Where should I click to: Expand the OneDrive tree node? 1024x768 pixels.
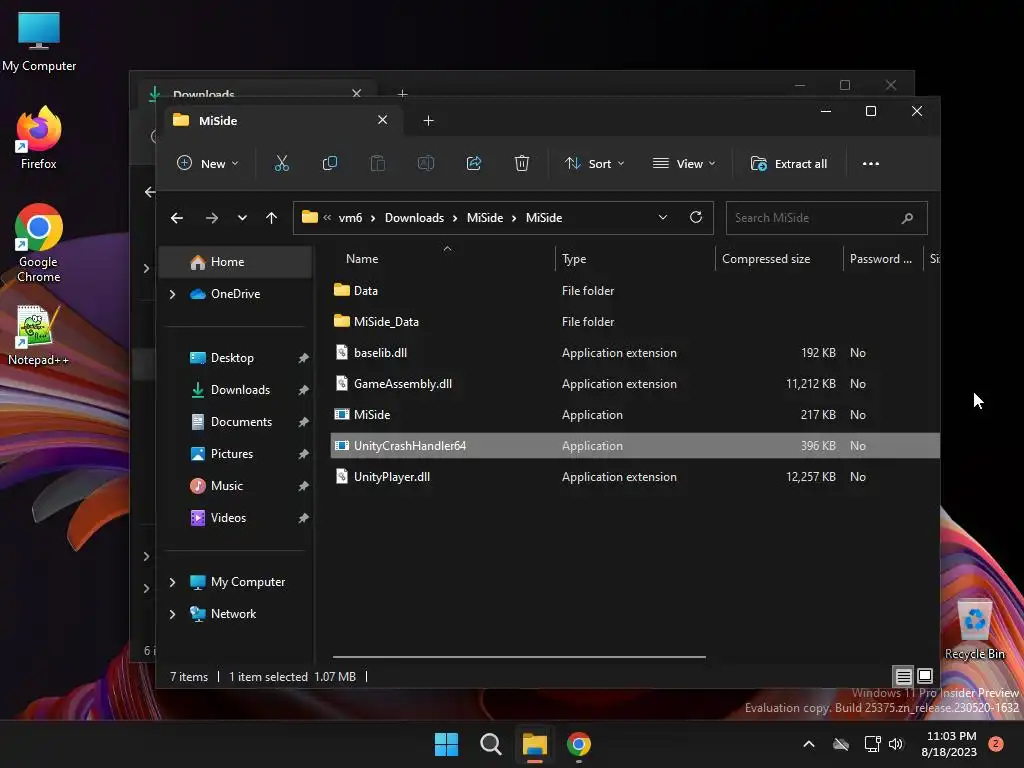tap(172, 295)
